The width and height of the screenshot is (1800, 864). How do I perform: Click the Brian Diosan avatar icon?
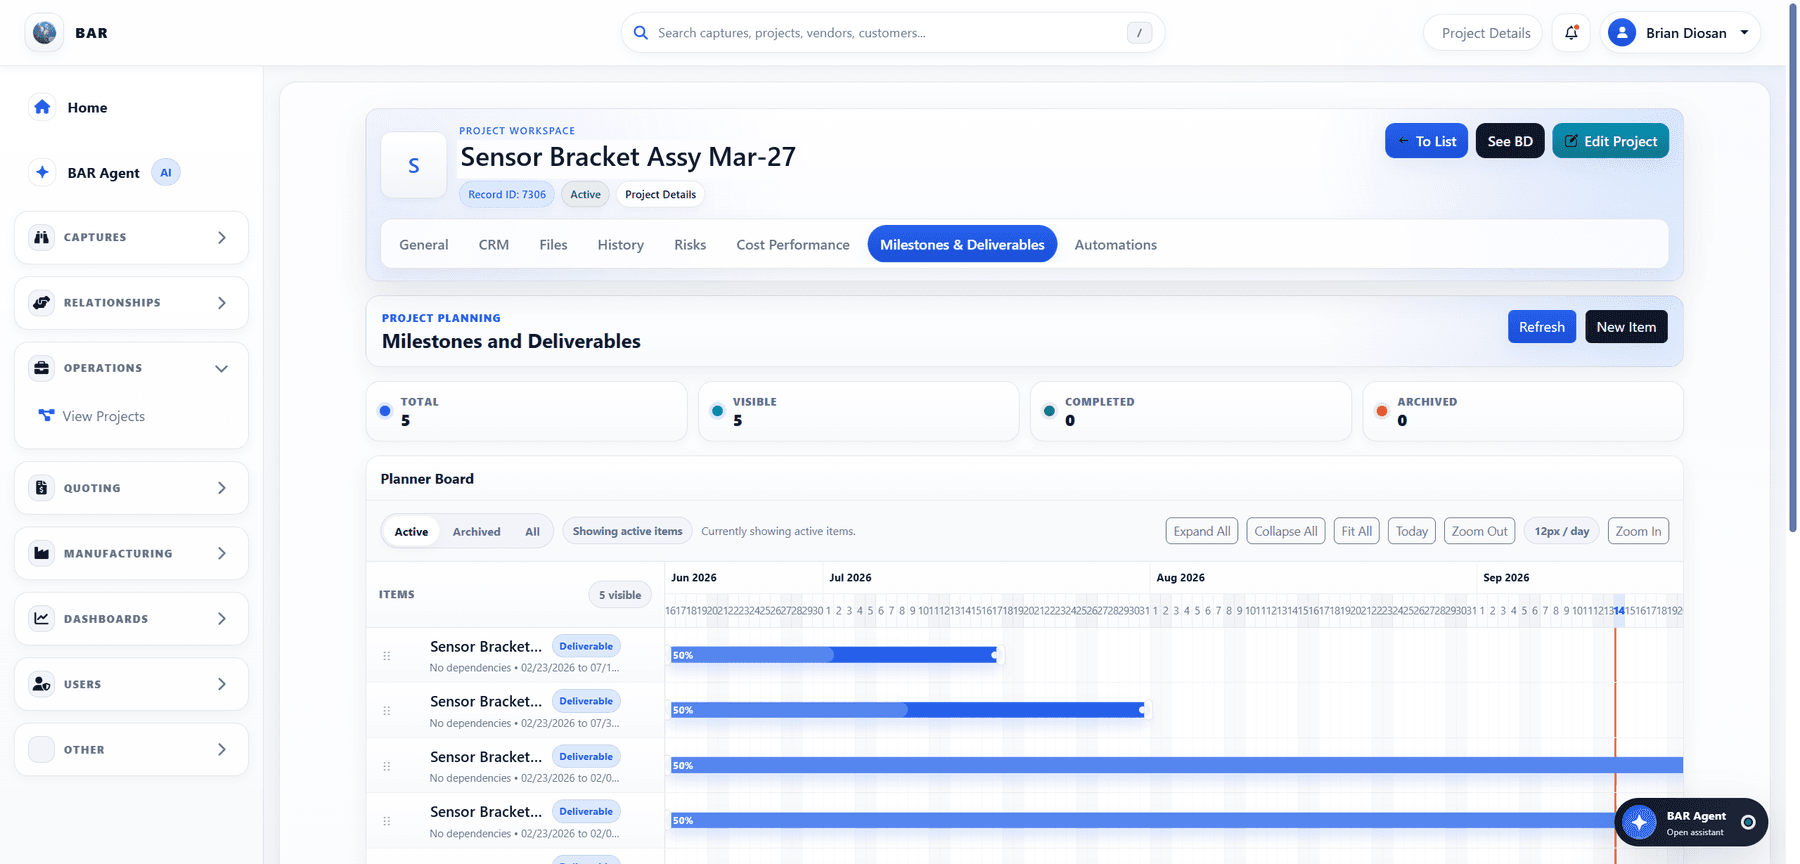(x=1621, y=33)
